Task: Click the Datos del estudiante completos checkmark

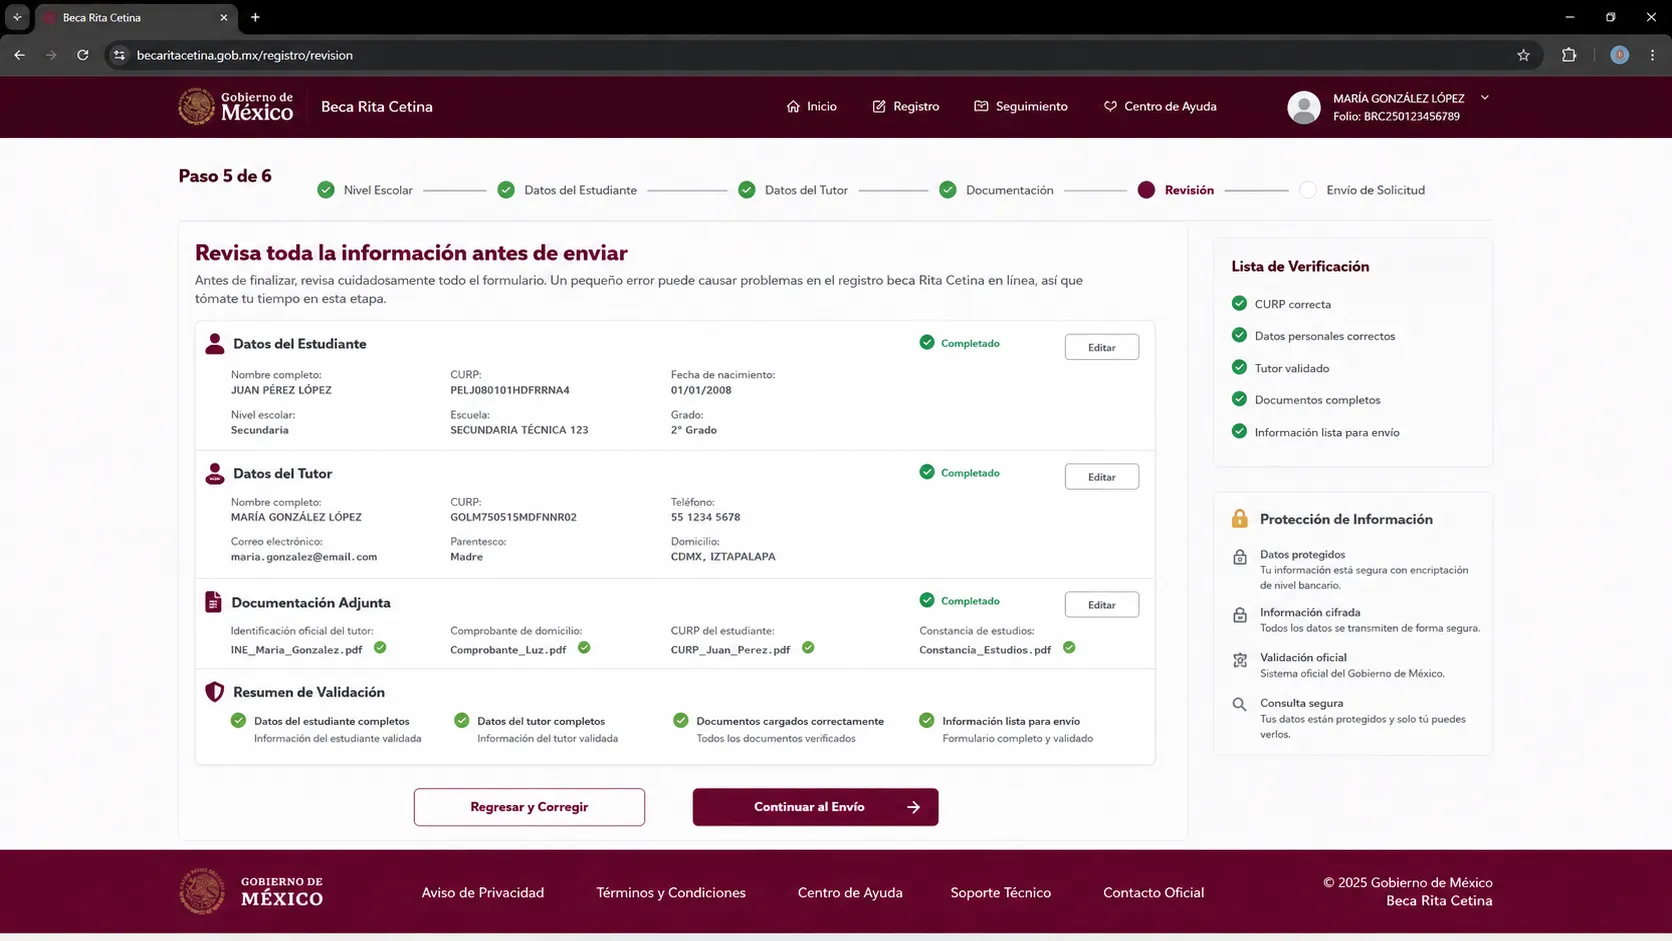Action: point(238,720)
